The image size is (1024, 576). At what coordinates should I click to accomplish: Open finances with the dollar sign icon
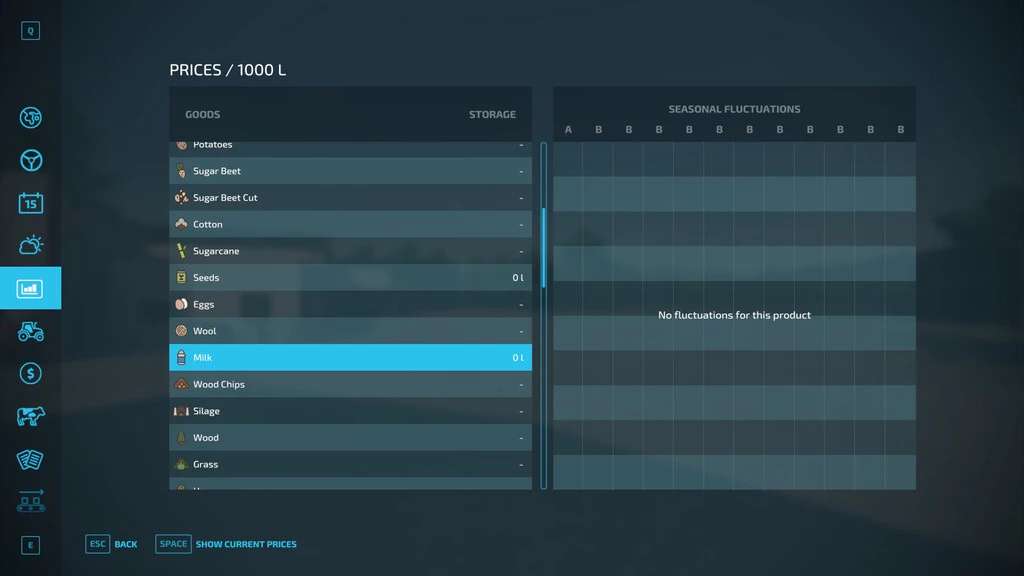coord(30,373)
